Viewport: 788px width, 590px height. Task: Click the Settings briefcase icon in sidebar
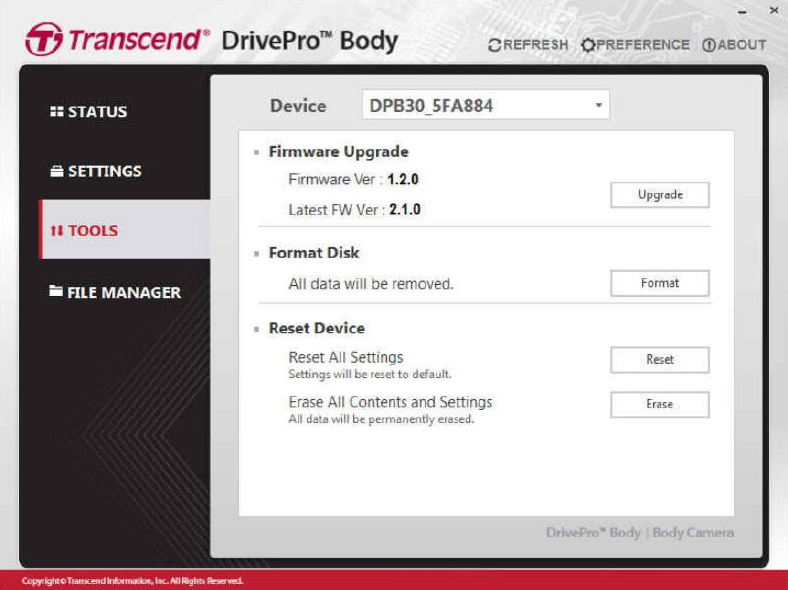point(57,171)
